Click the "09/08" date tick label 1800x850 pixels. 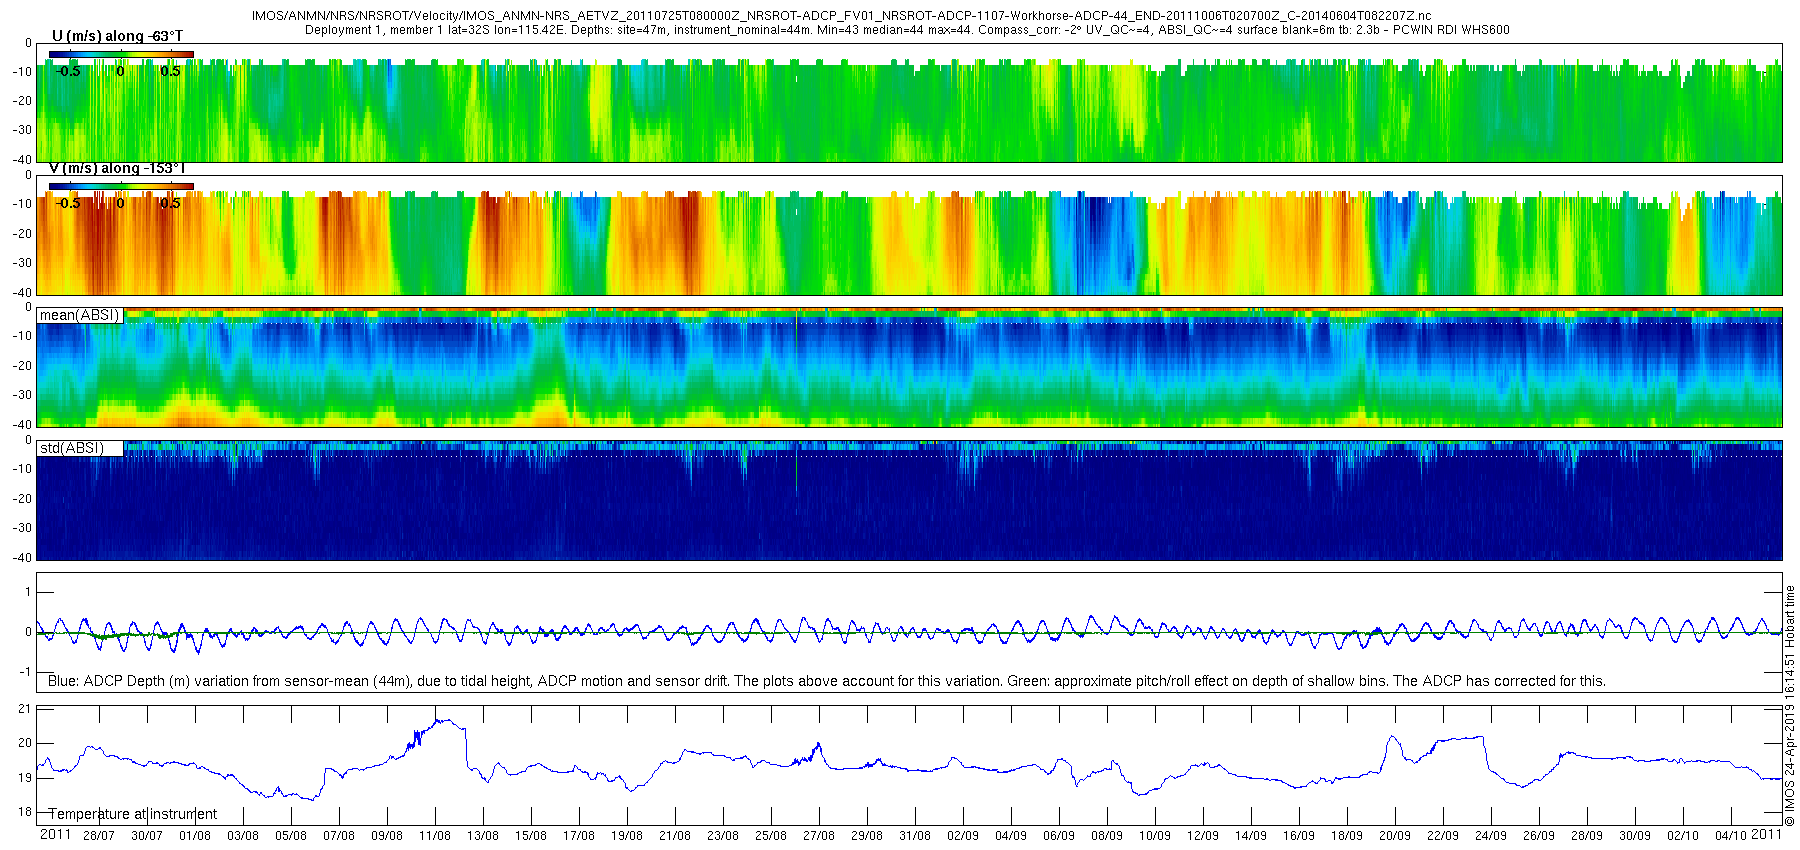point(386,836)
